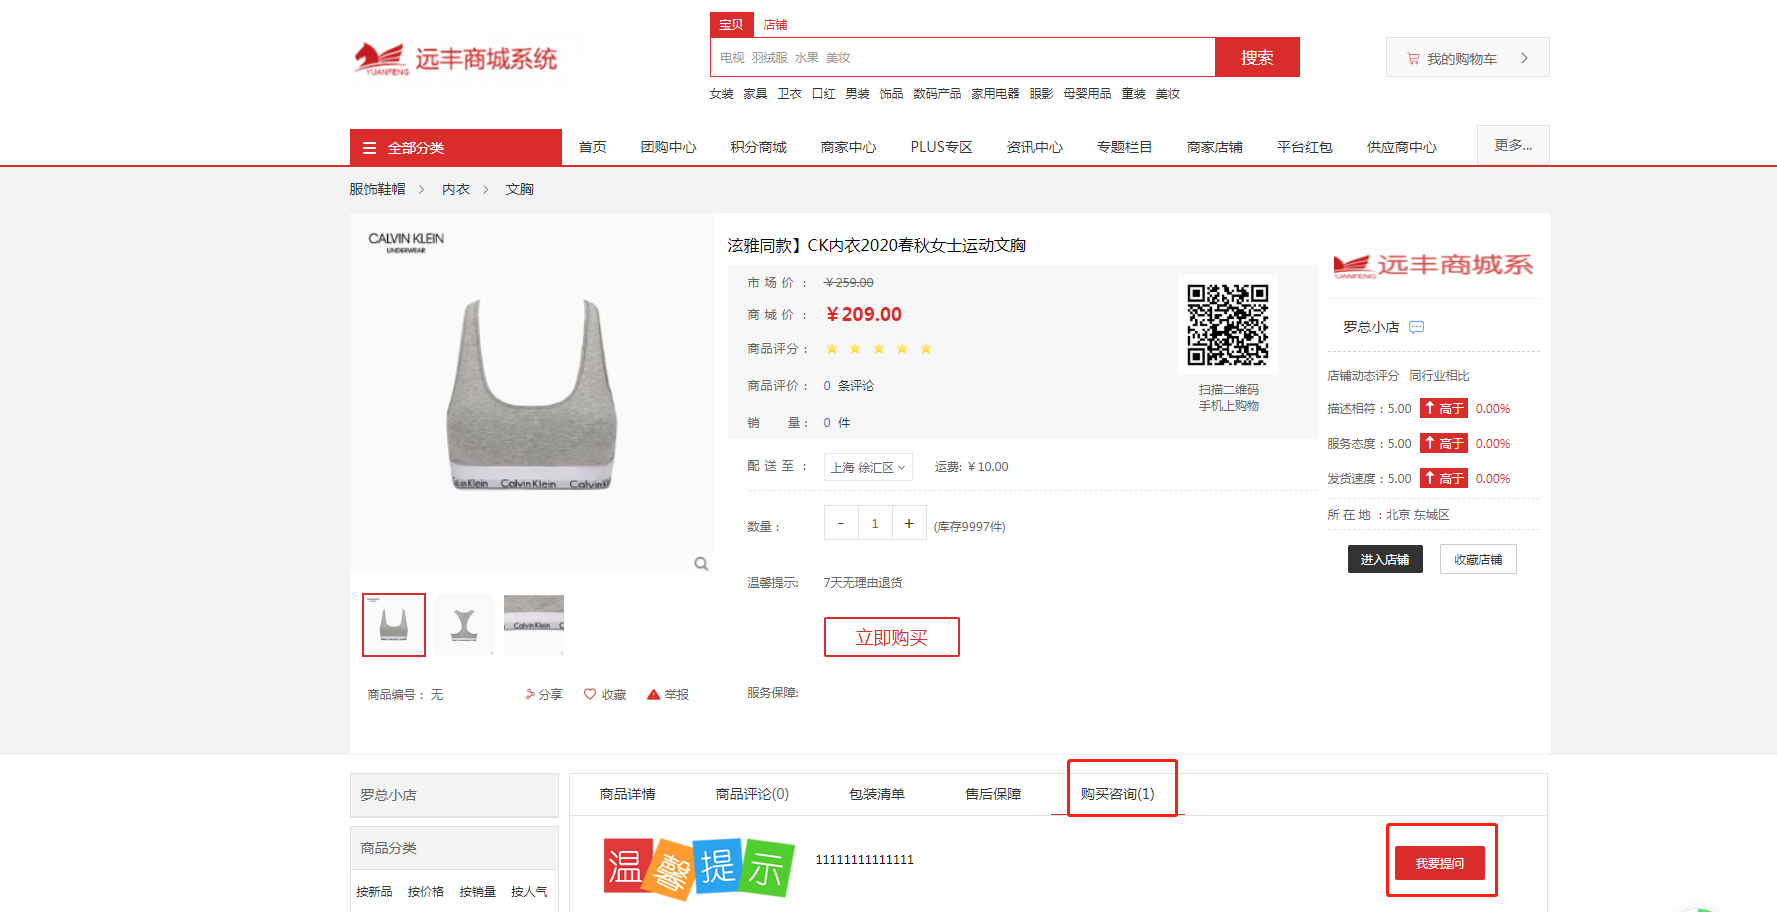The width and height of the screenshot is (1777, 912).
Task: Click the warning triangle report icon 举报
Action: pyautogui.click(x=653, y=694)
